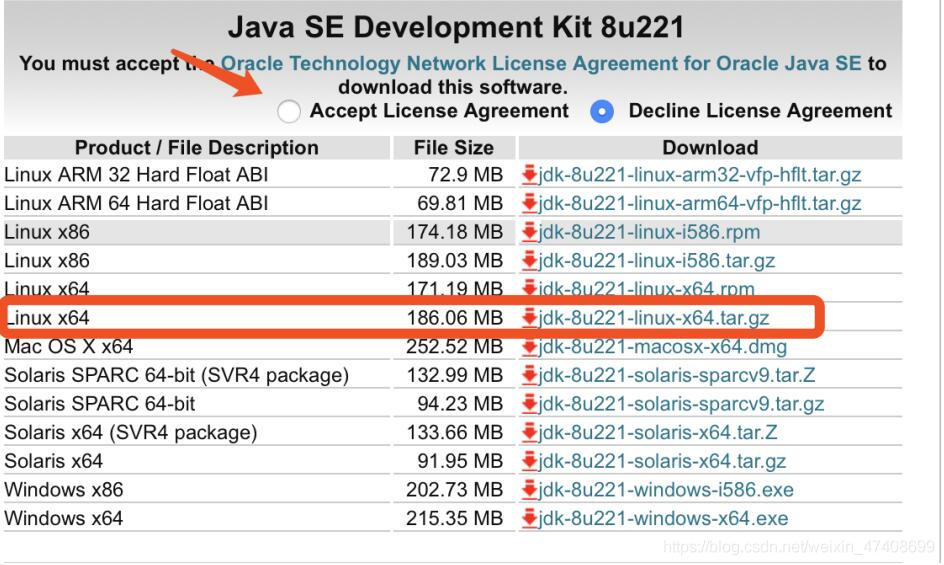Click download icon beside windows-i586.exe

pos(529,490)
